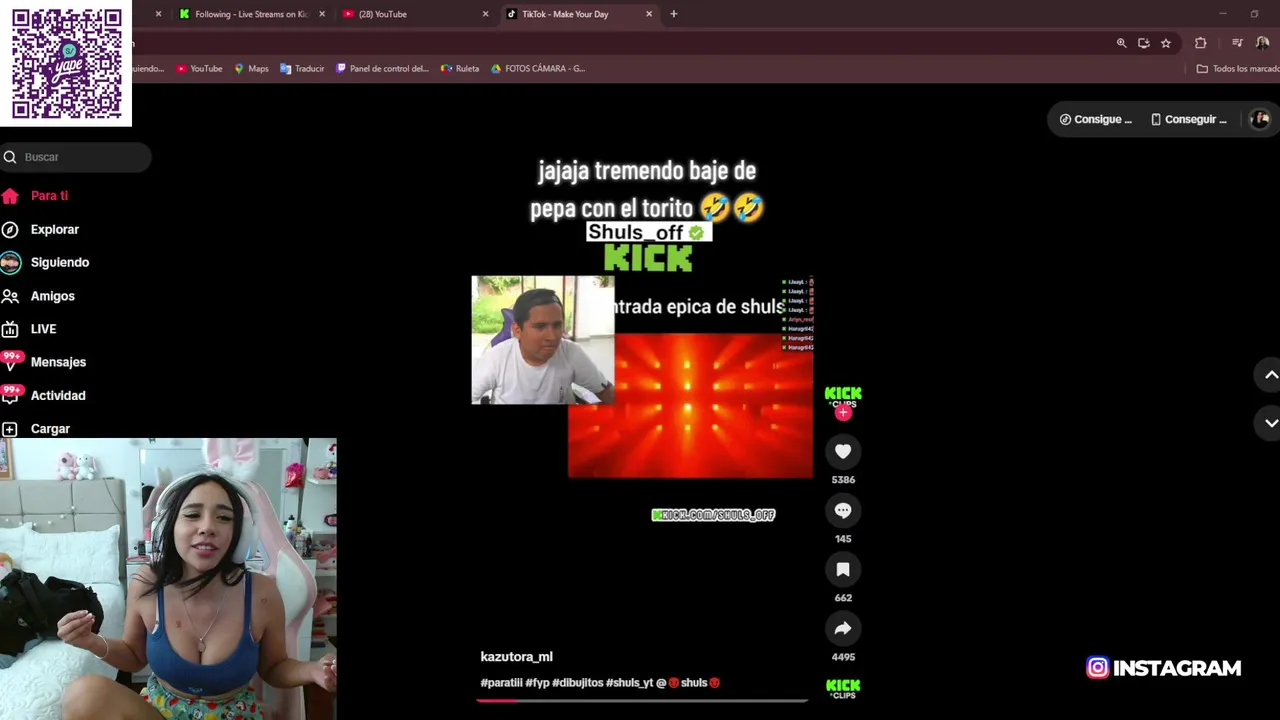The image size is (1280, 720).
Task: Seek the video progress bar
Action: [x=642, y=700]
